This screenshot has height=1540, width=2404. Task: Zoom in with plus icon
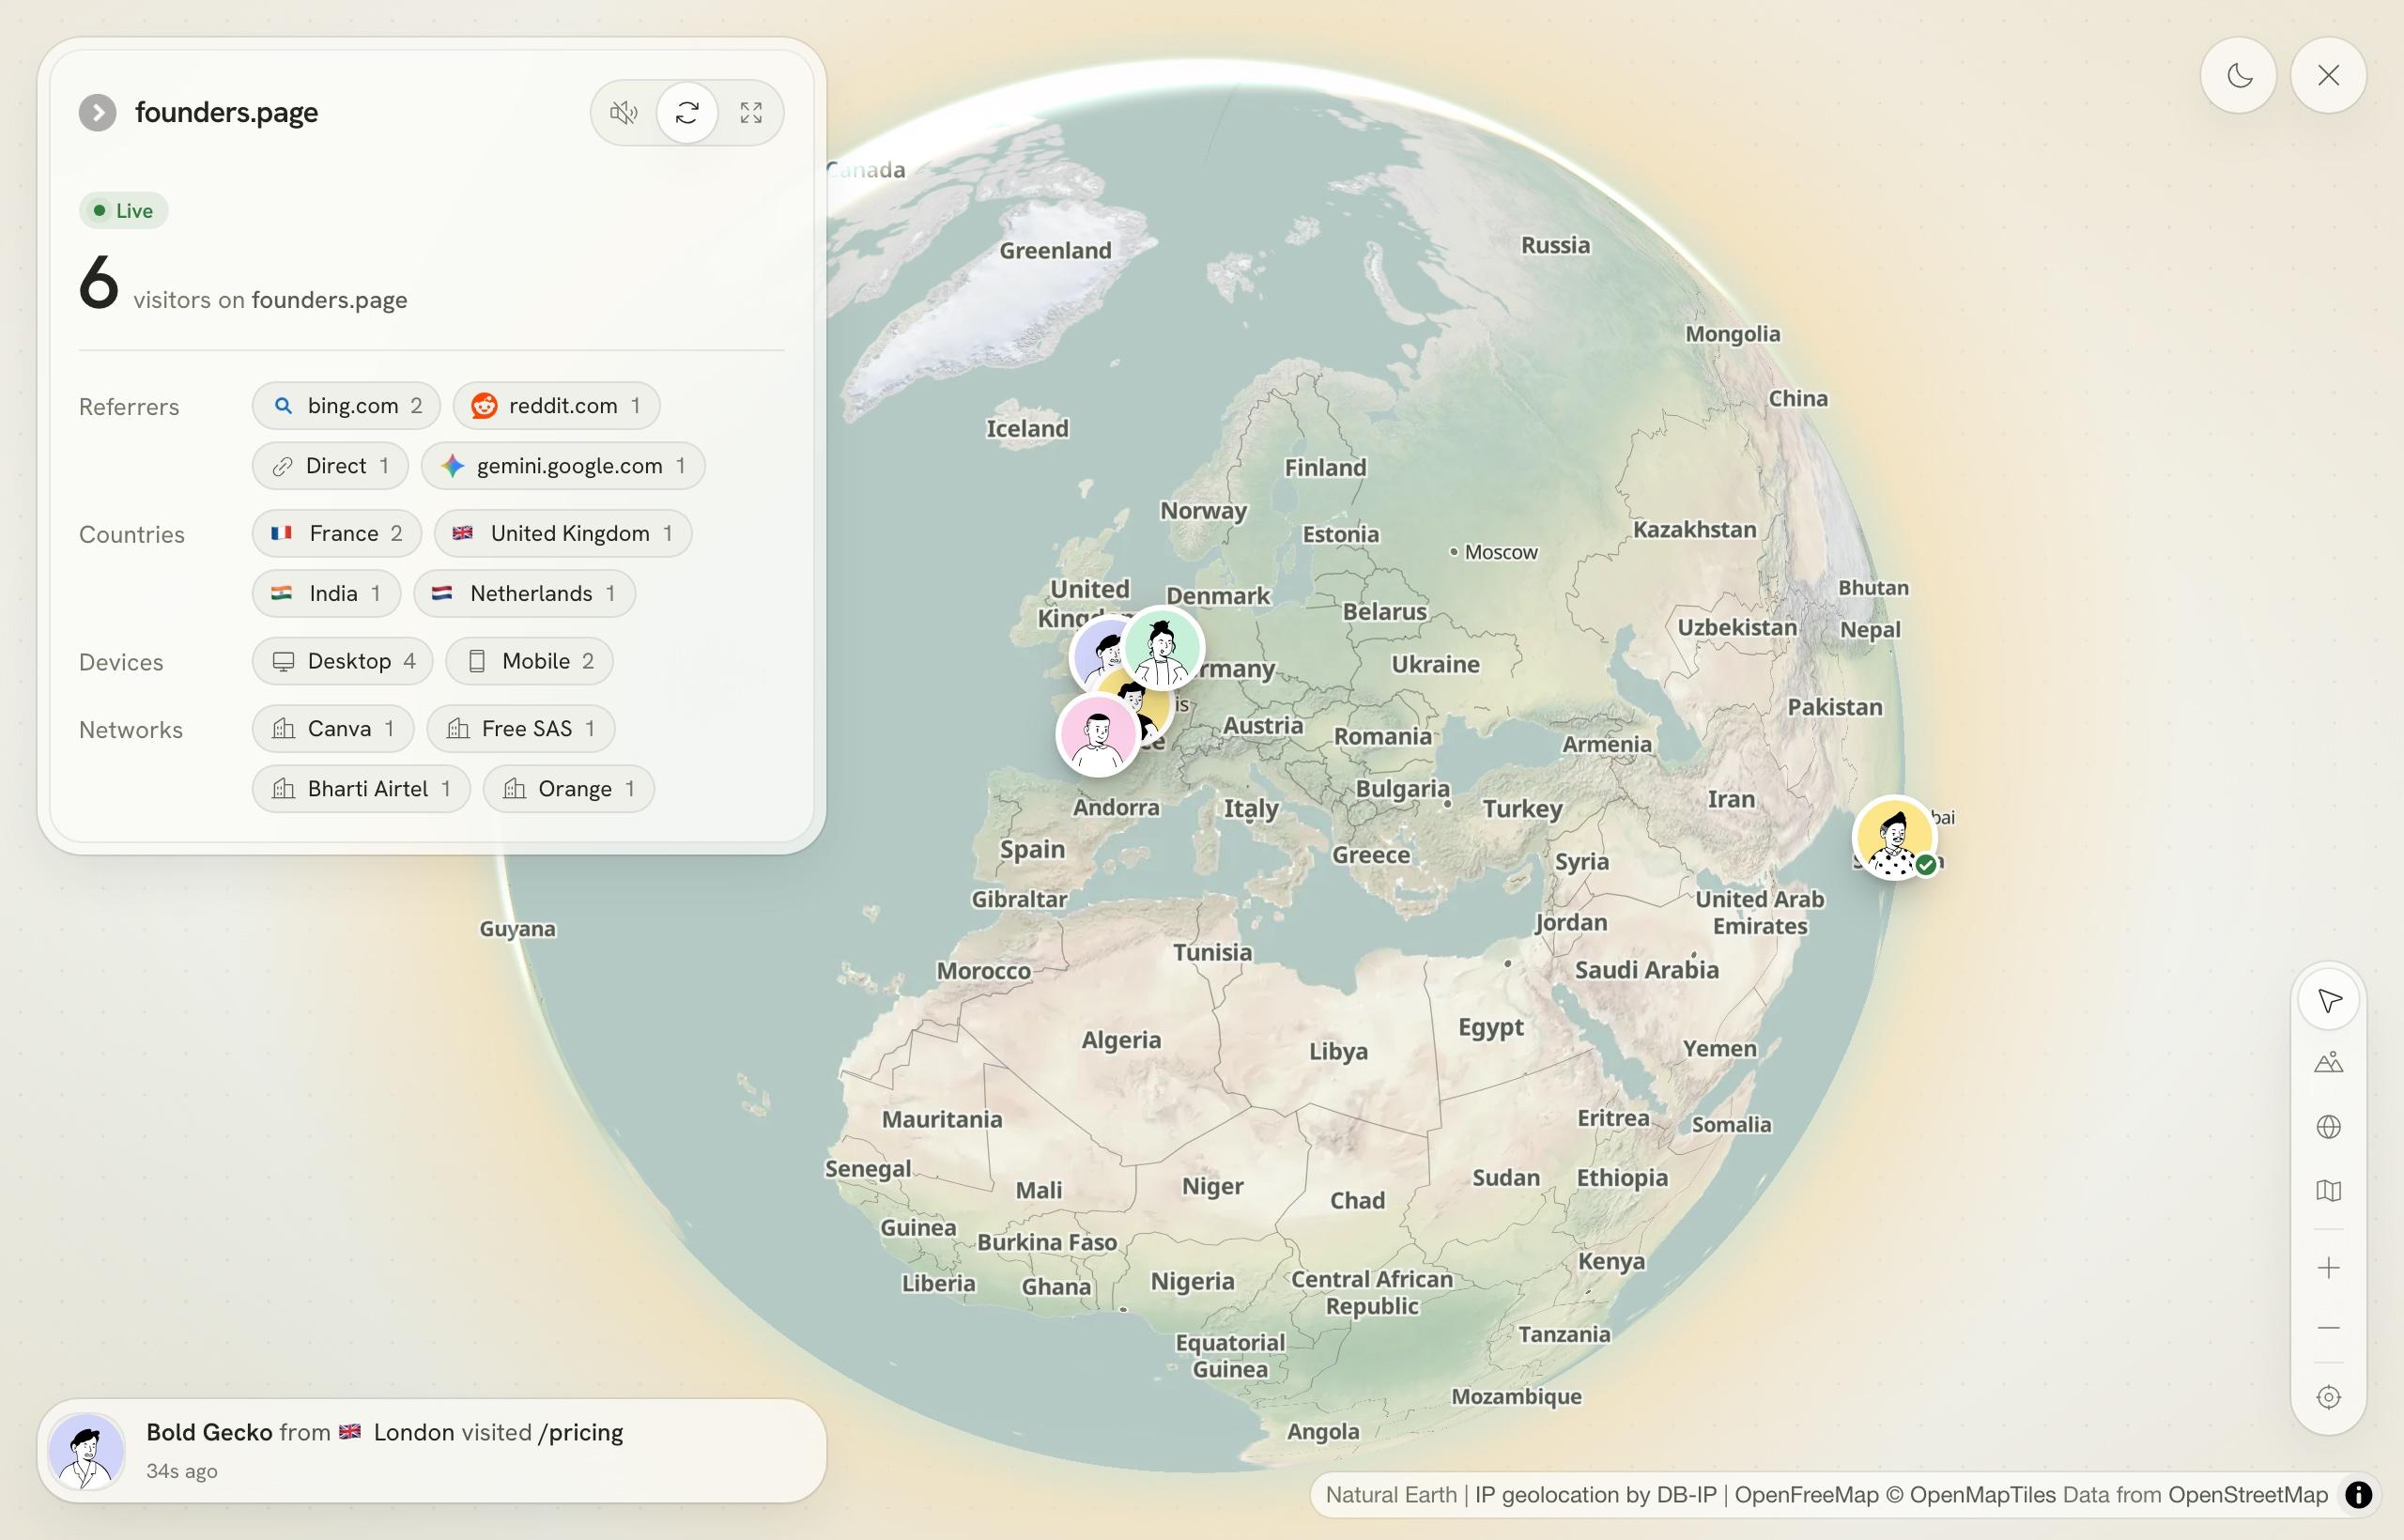[2329, 1268]
